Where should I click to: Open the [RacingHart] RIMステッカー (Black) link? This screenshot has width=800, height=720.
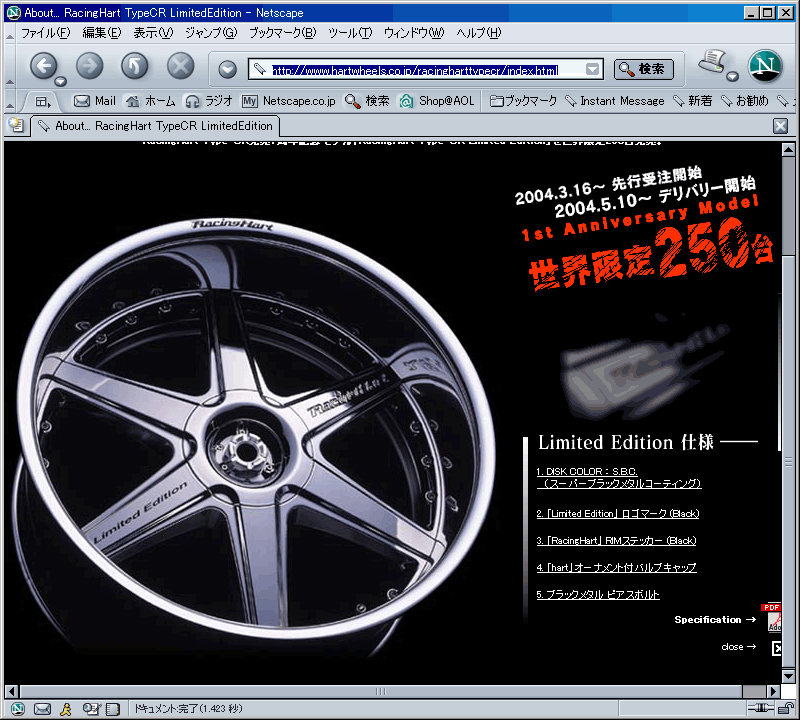coord(616,540)
